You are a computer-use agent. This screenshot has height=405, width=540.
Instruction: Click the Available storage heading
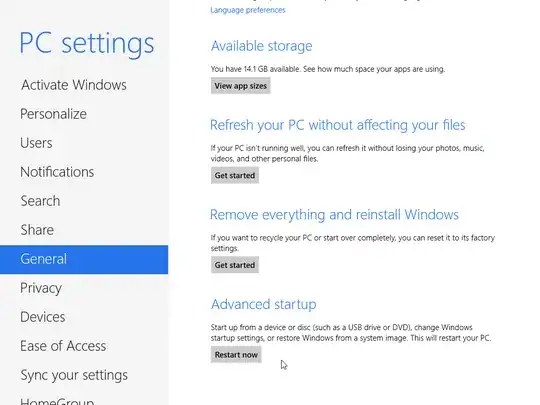pos(261,46)
